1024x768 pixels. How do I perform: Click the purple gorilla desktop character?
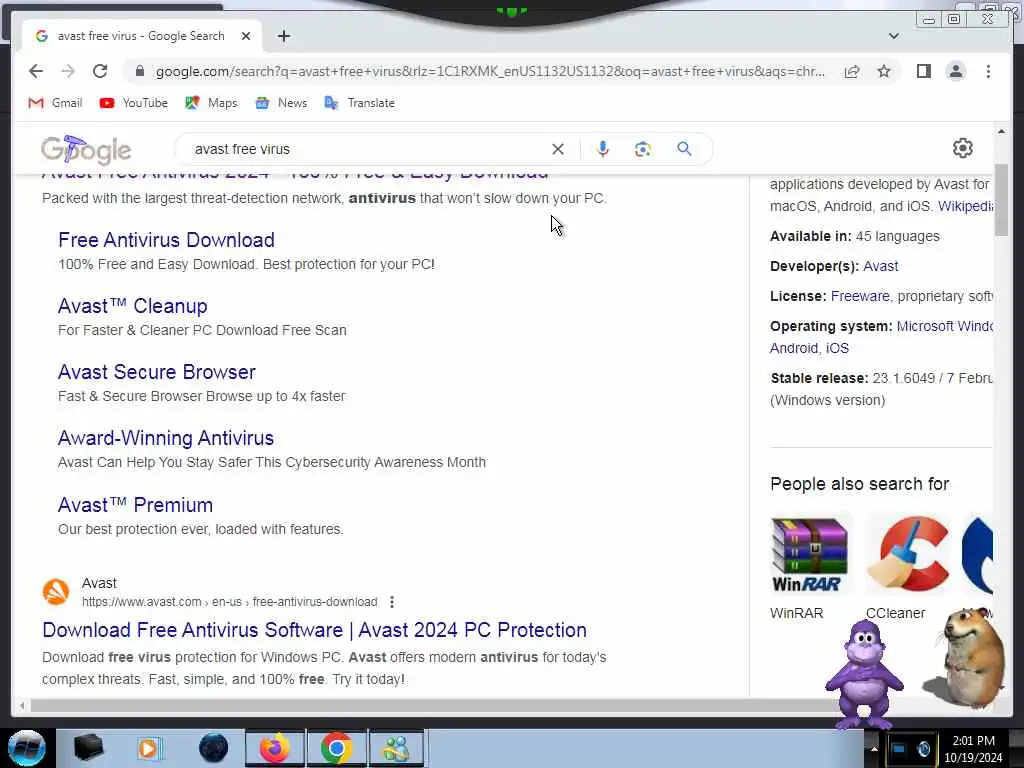point(864,674)
